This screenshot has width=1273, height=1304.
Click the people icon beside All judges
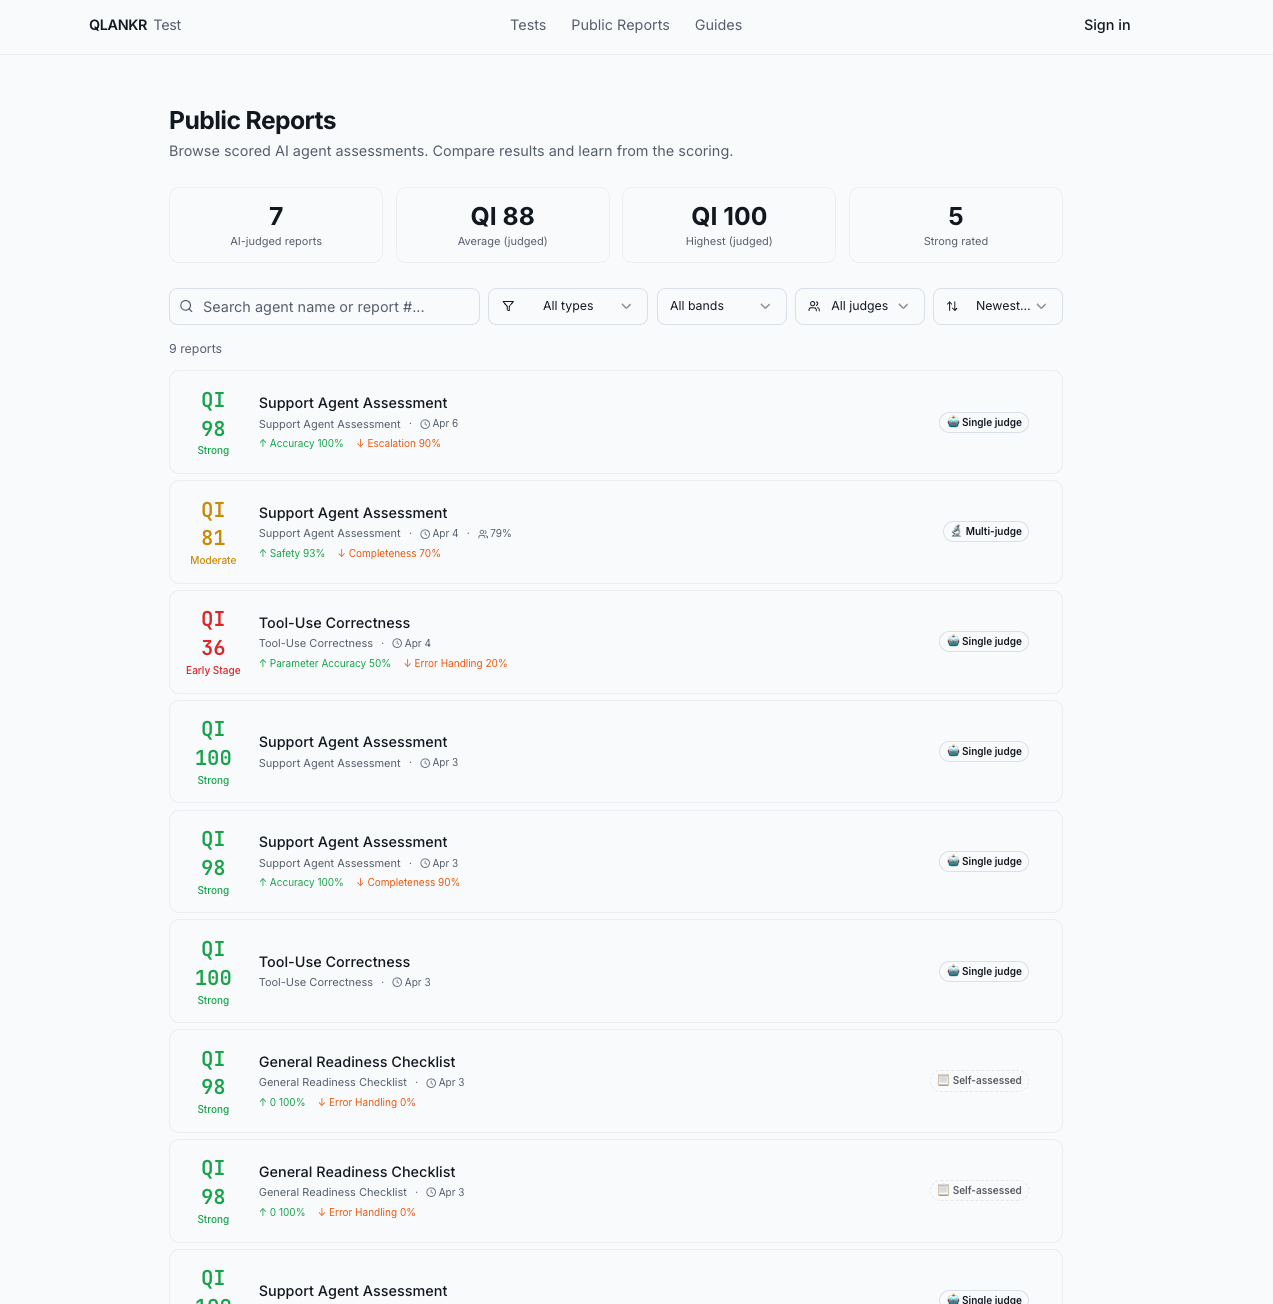816,306
